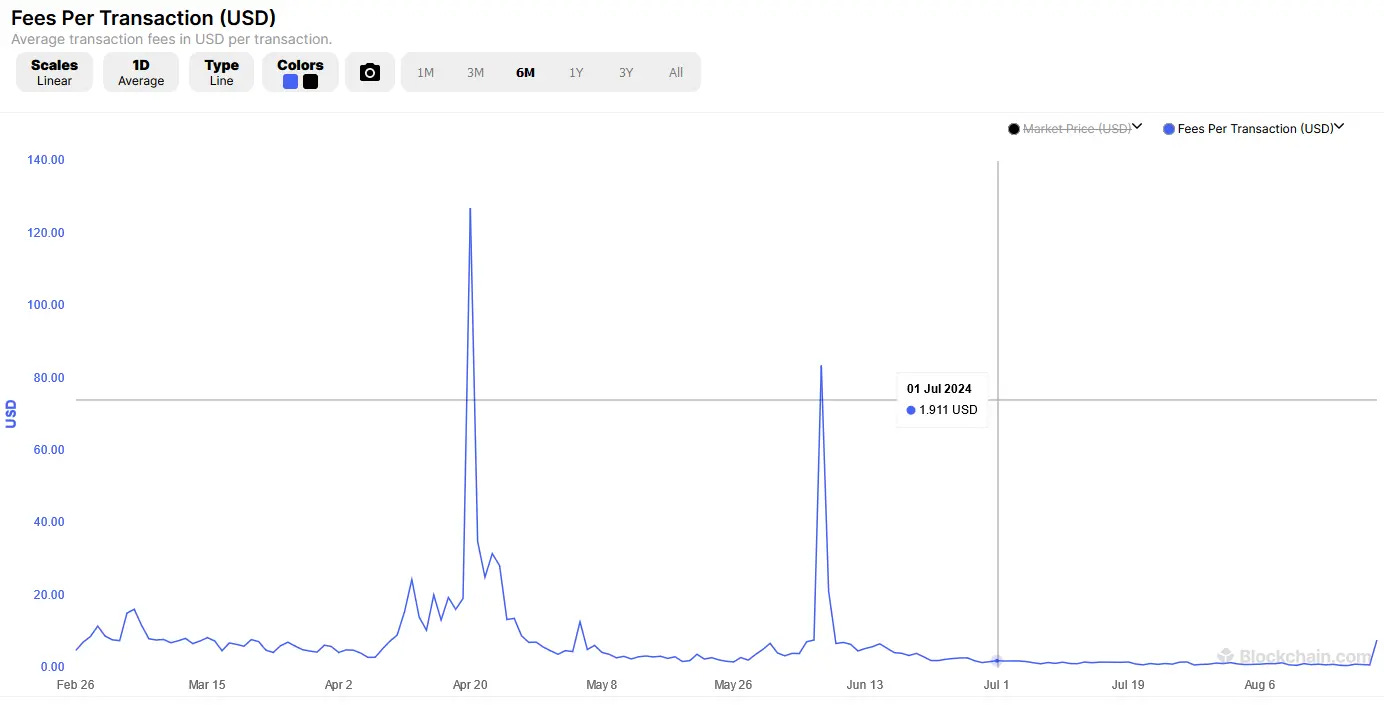The height and width of the screenshot is (705, 1384).
Task: Hide the Fees Per Transaction (USD) series
Action: coord(1256,129)
